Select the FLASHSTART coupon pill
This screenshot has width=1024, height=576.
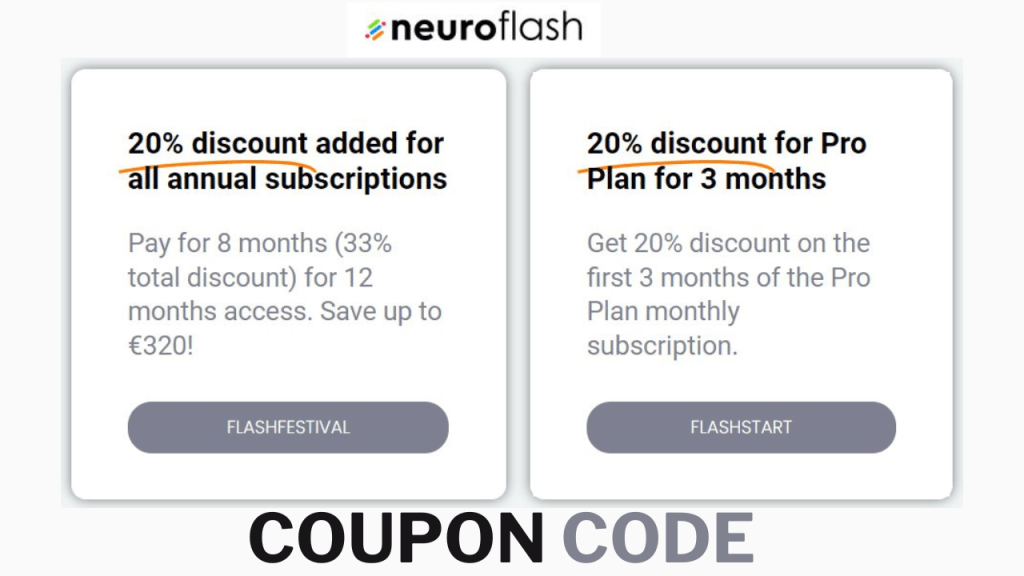click(x=740, y=427)
